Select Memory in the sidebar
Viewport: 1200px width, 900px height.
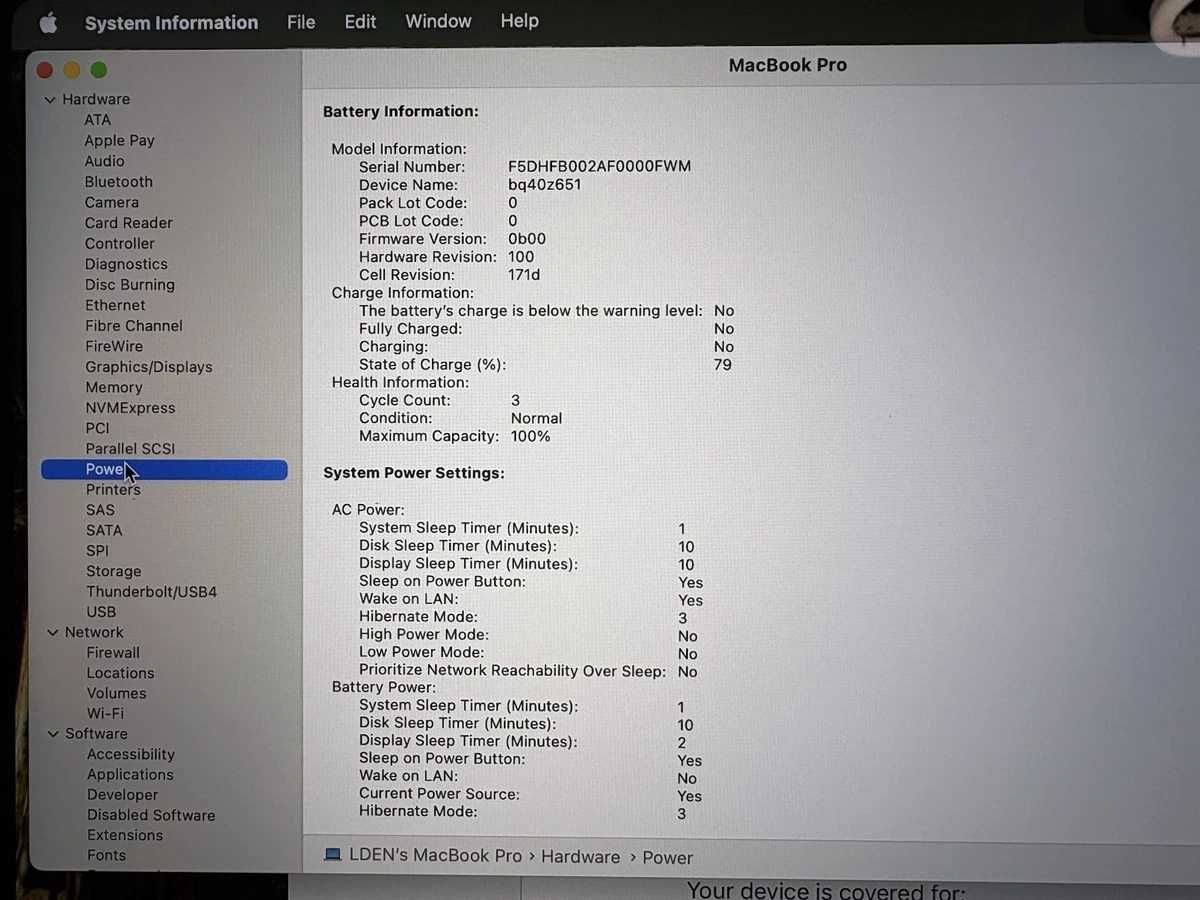[x=114, y=388]
